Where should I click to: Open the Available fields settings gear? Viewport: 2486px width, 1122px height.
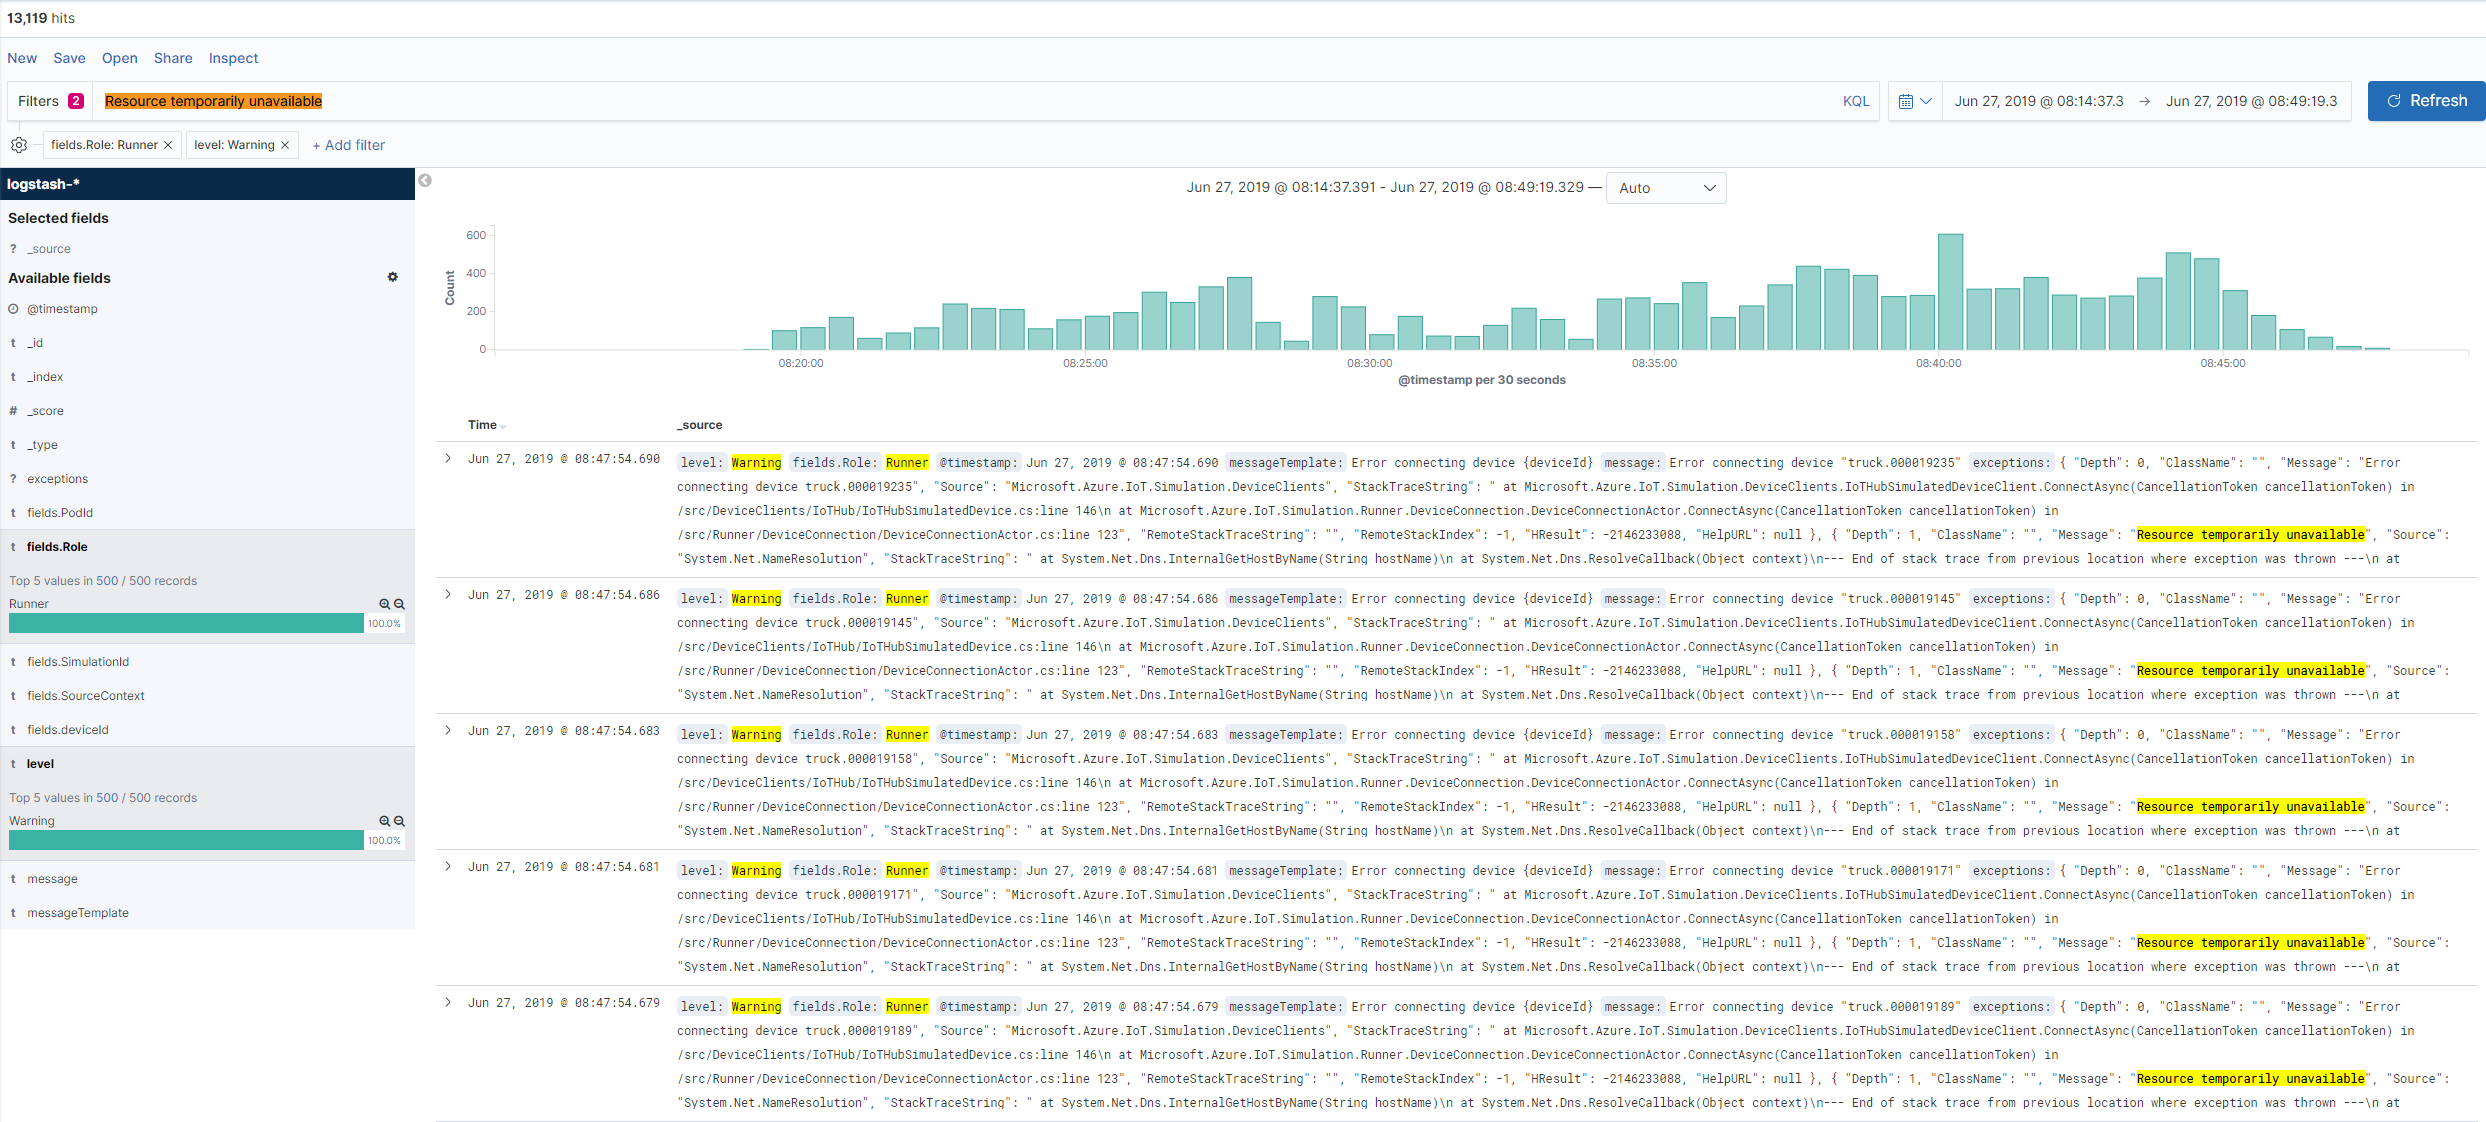click(392, 277)
